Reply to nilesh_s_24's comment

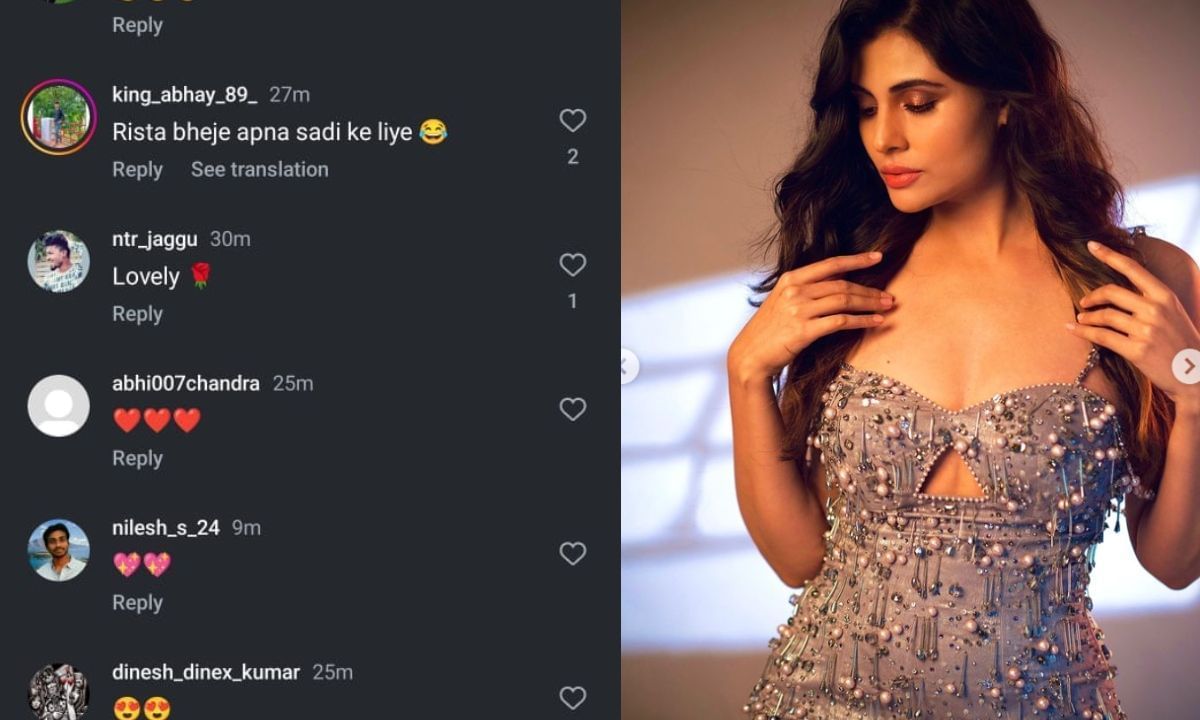coord(137,603)
